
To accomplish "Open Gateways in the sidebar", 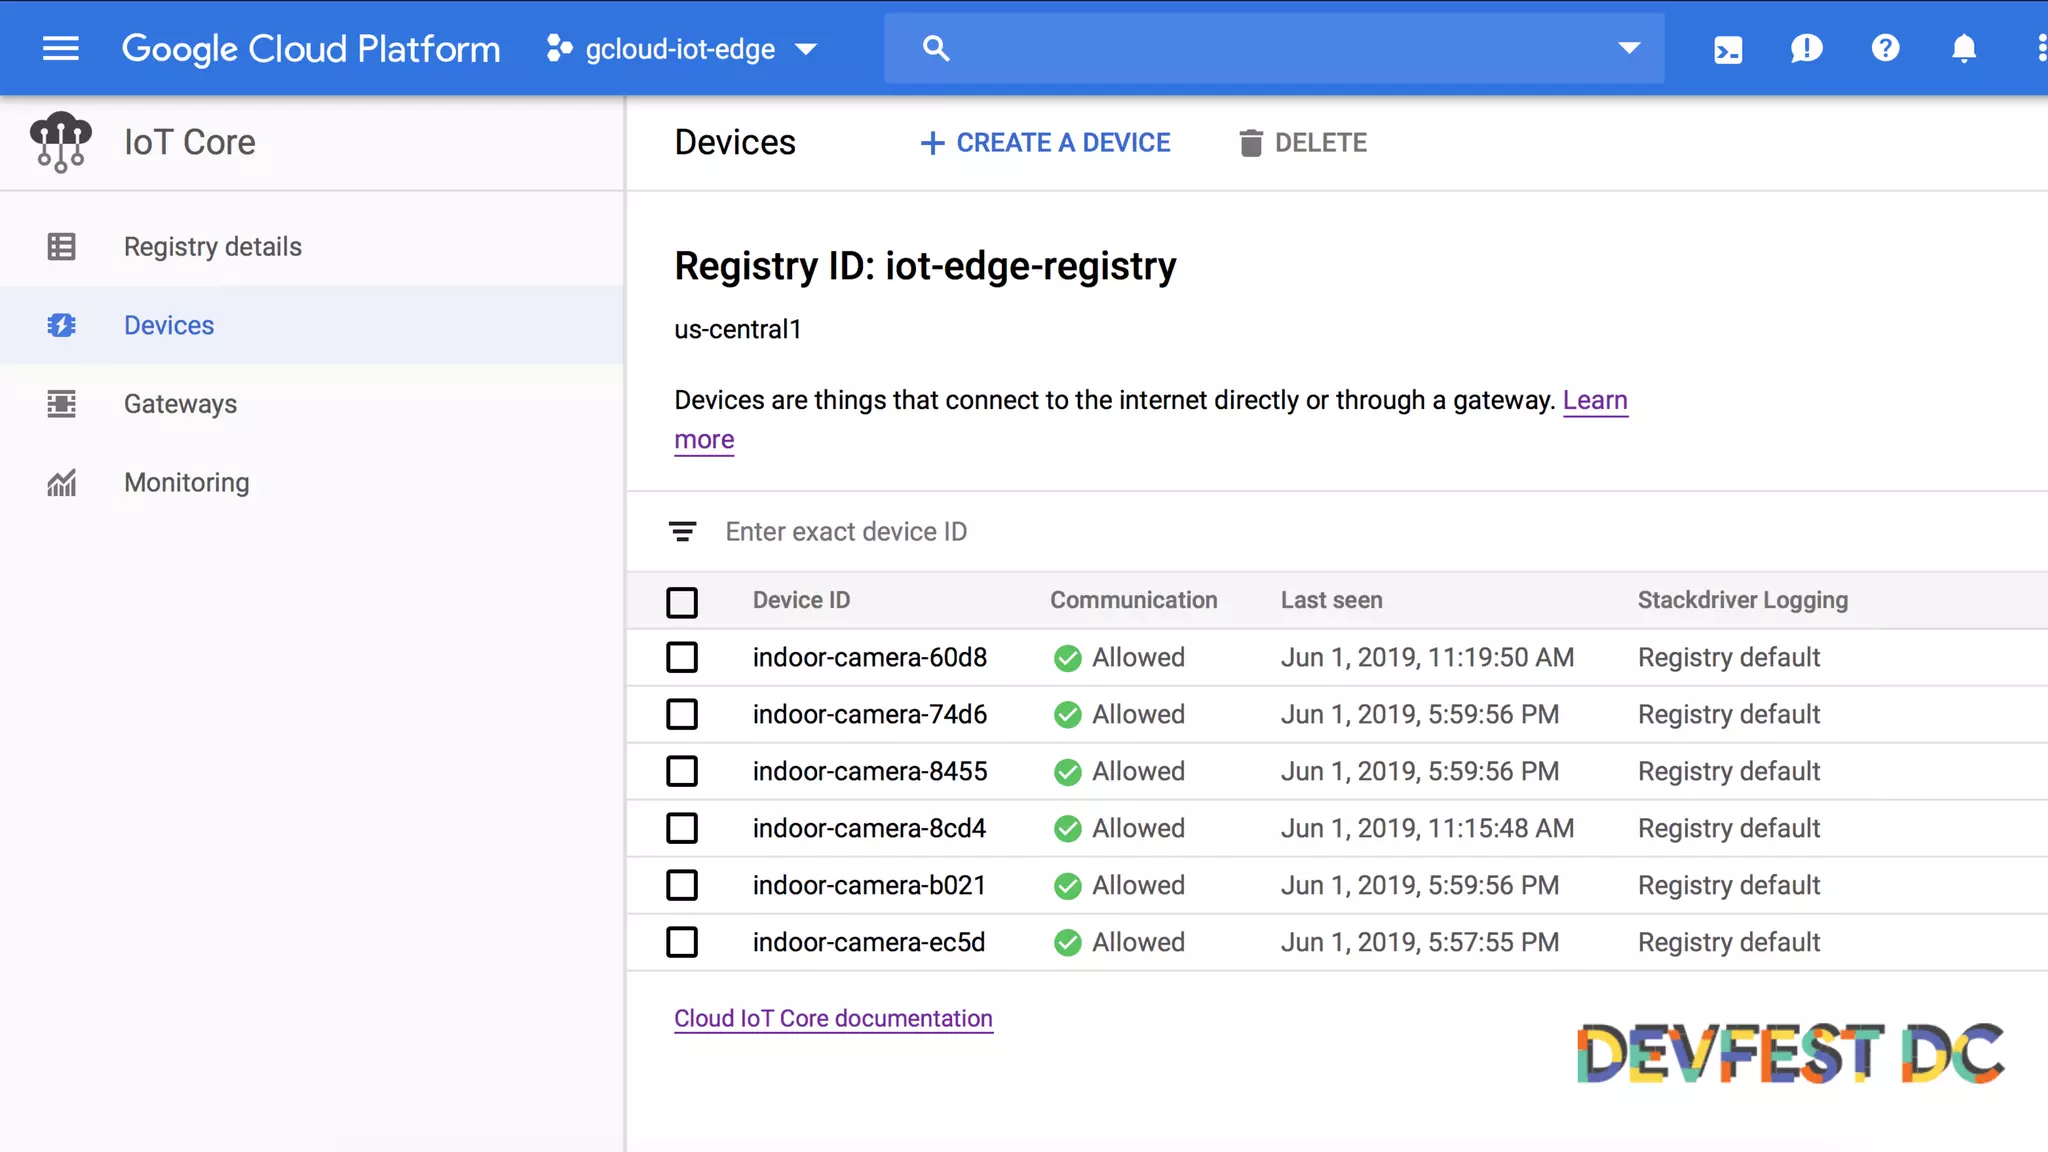I will tap(180, 404).
